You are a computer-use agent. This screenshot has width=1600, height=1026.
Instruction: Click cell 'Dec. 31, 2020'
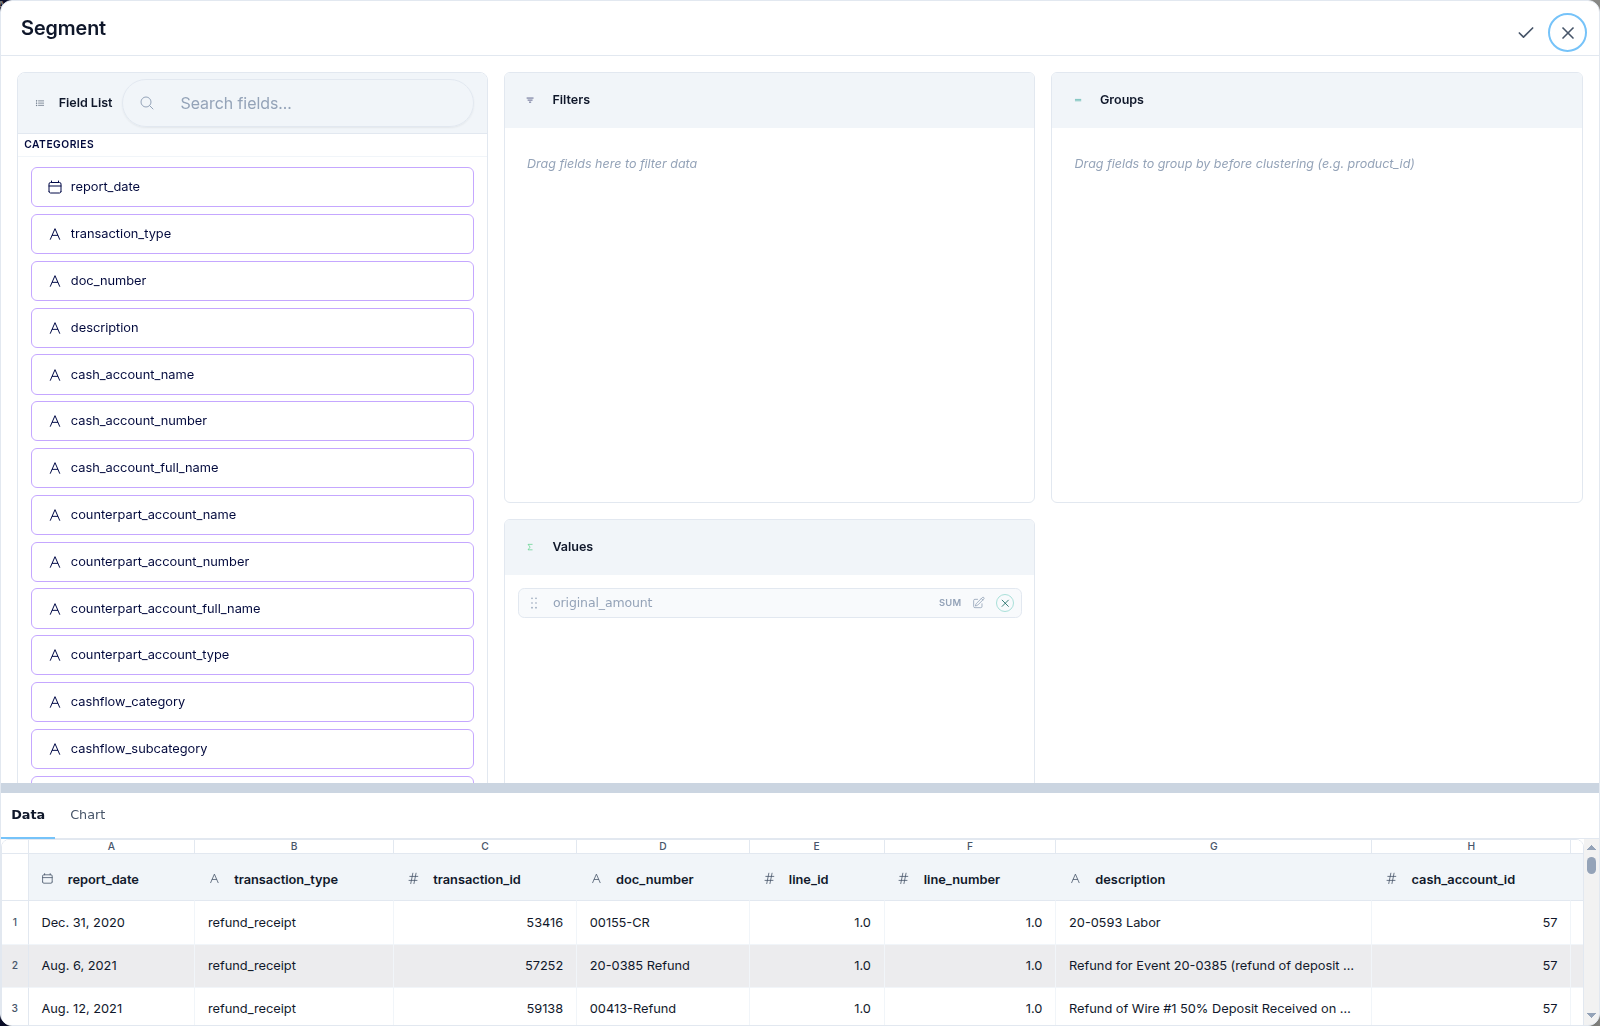pyautogui.click(x=111, y=923)
